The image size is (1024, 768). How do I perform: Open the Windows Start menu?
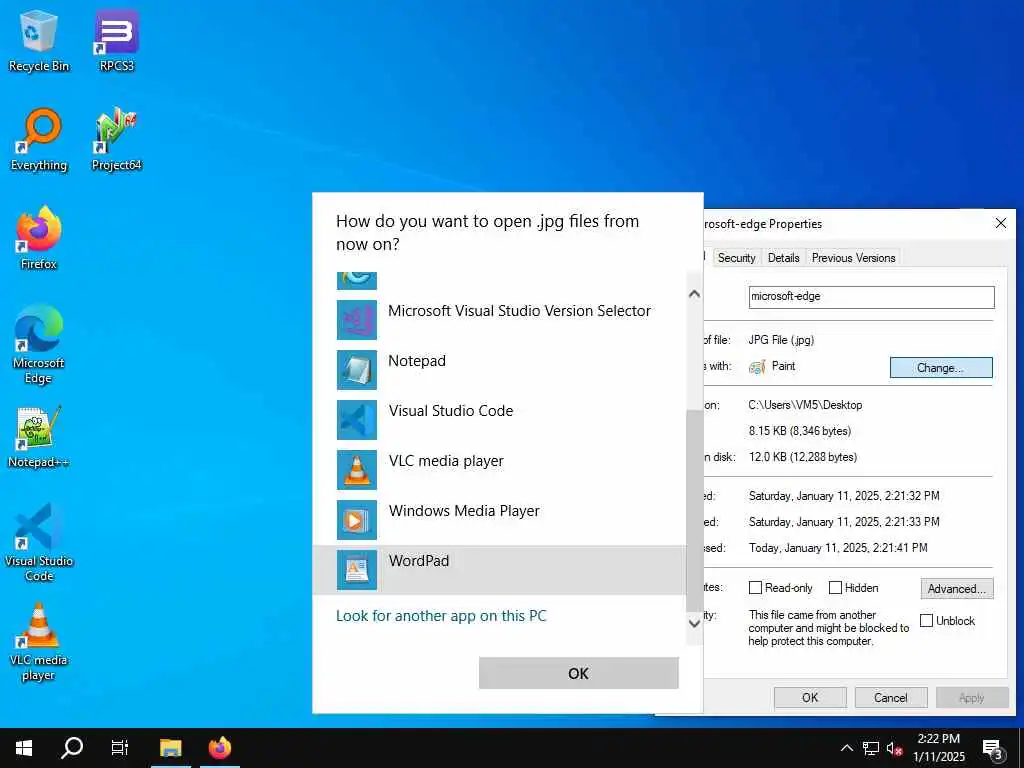(x=24, y=748)
